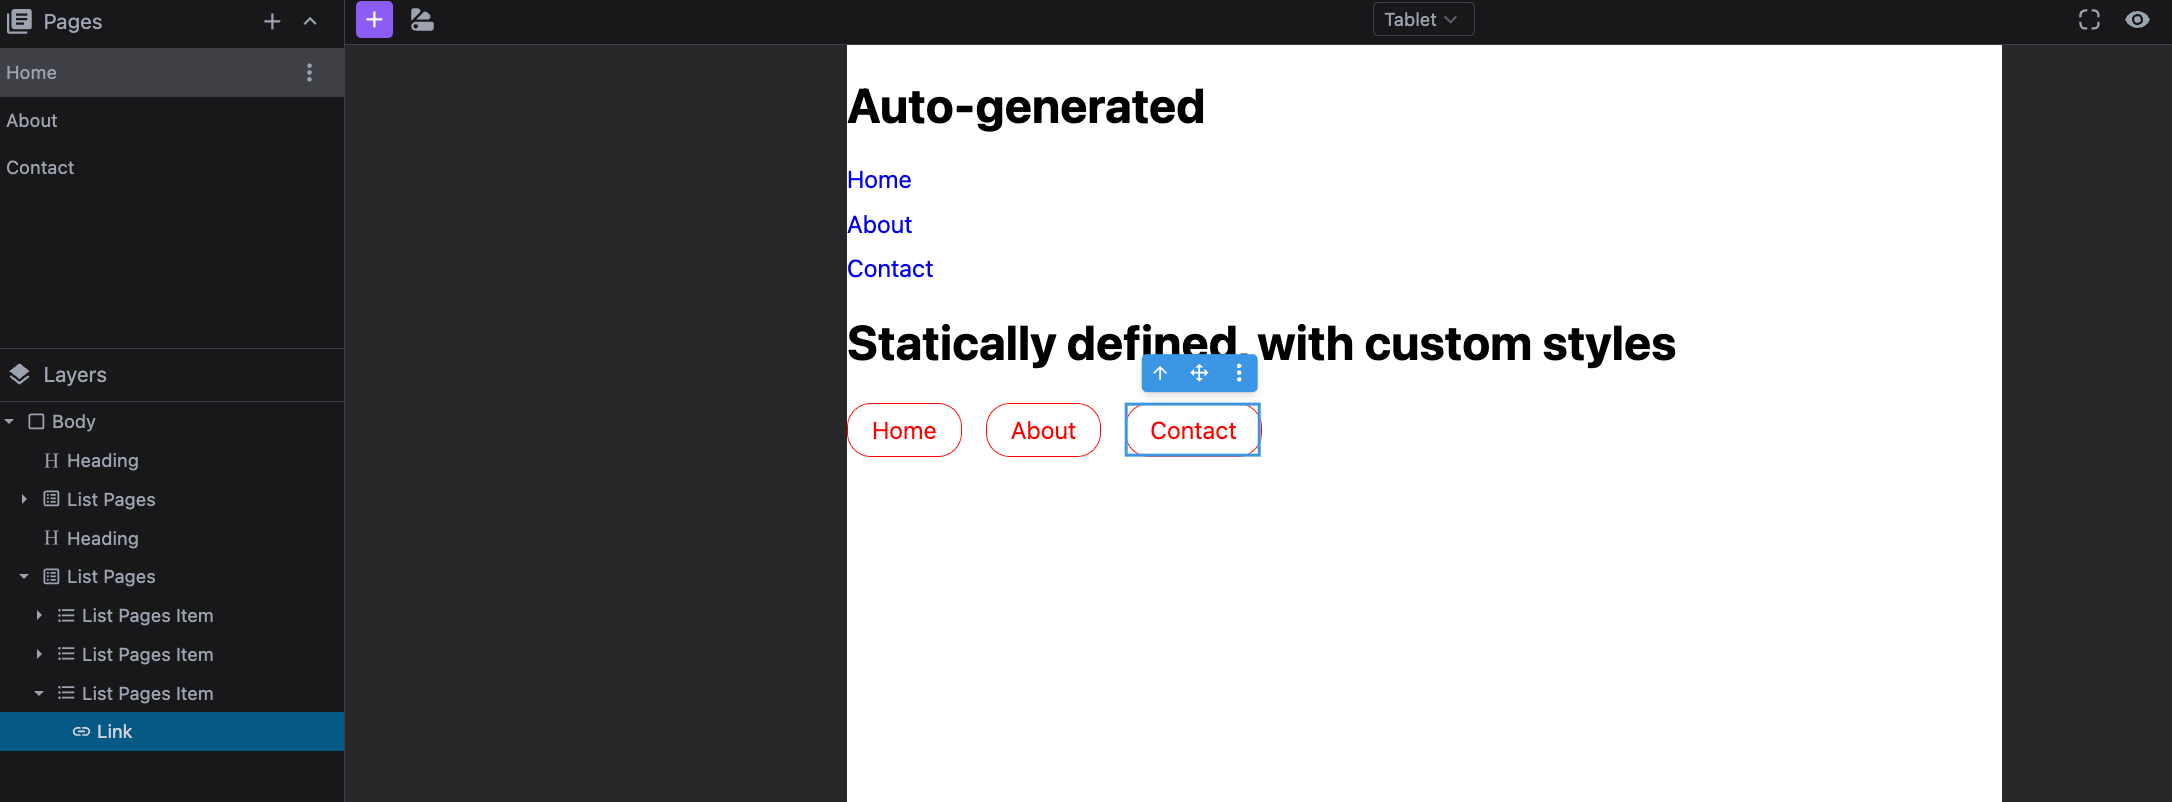The image size is (2172, 802).
Task: Click the blue Home link
Action: click(x=879, y=180)
